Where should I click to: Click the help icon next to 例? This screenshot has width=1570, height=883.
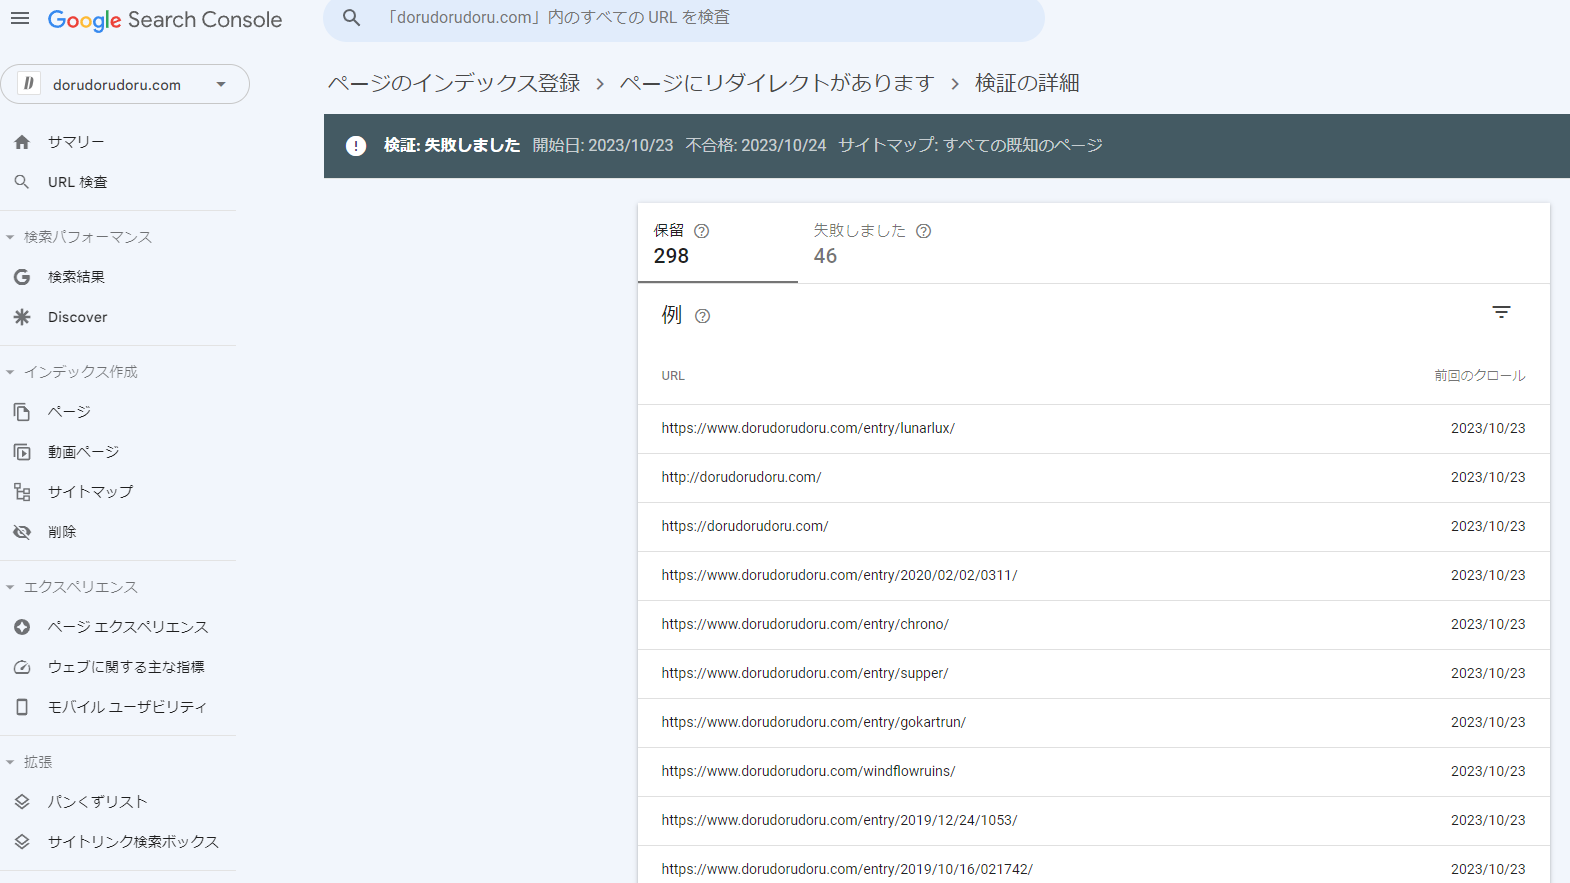coord(703,316)
